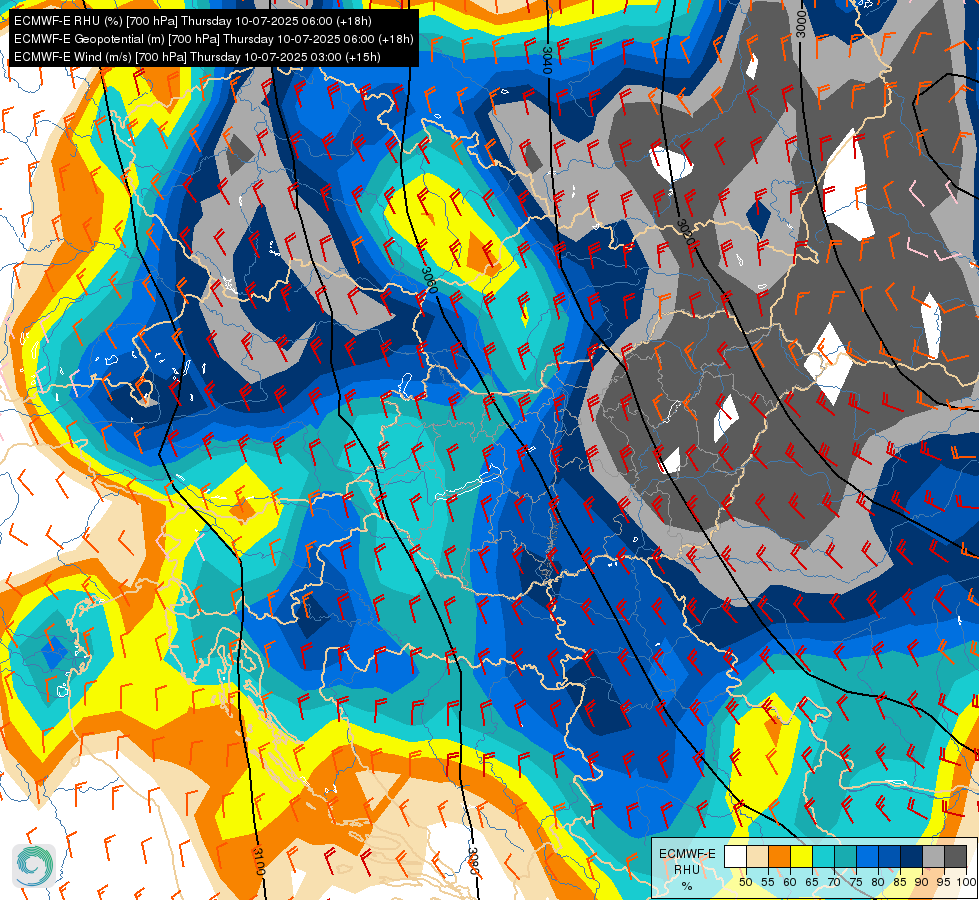Click the legend tick value 85

(x=900, y=883)
